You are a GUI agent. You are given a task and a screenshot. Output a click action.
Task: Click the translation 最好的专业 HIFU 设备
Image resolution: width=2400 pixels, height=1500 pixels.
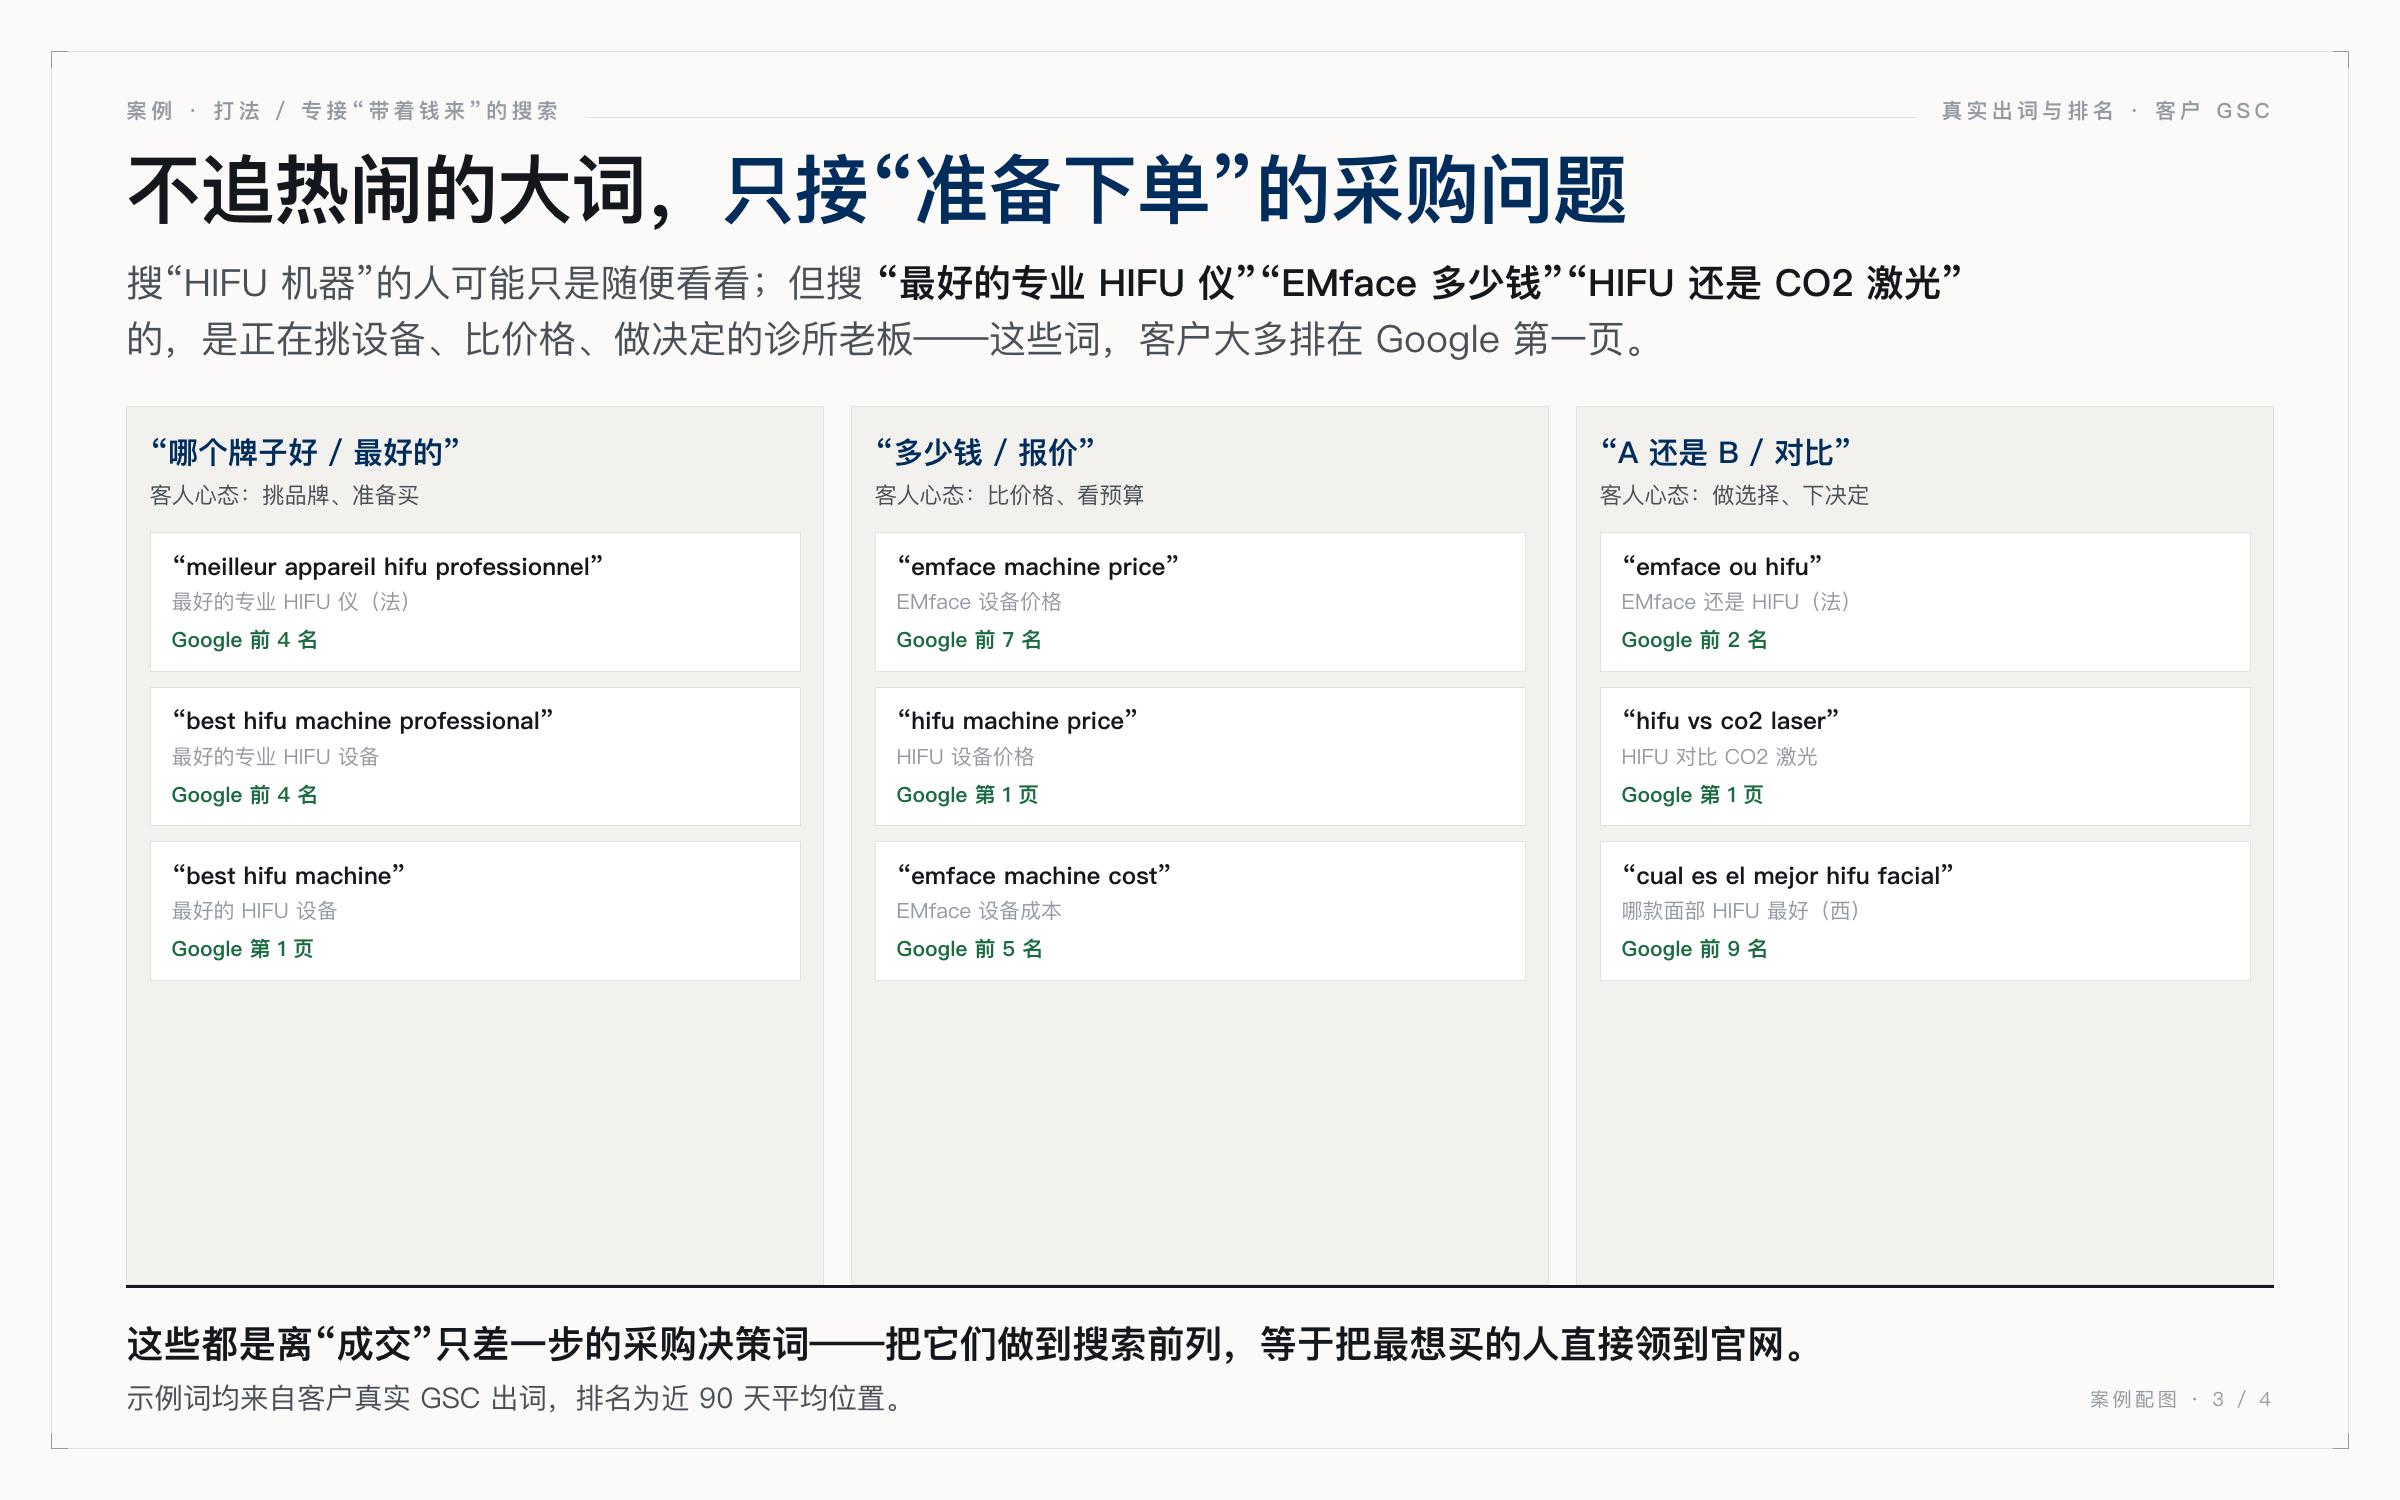tap(276, 757)
